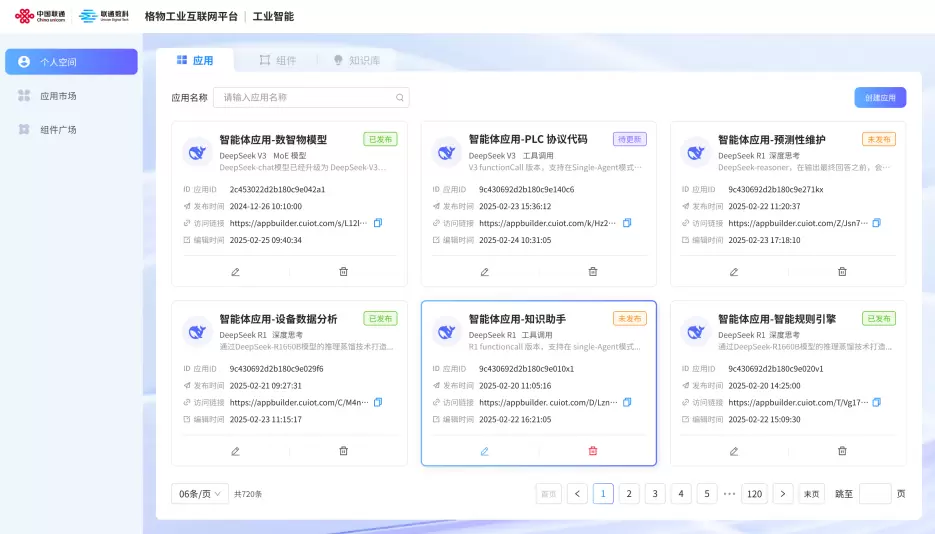Click red trash icon on 知识助手 card

coord(593,451)
